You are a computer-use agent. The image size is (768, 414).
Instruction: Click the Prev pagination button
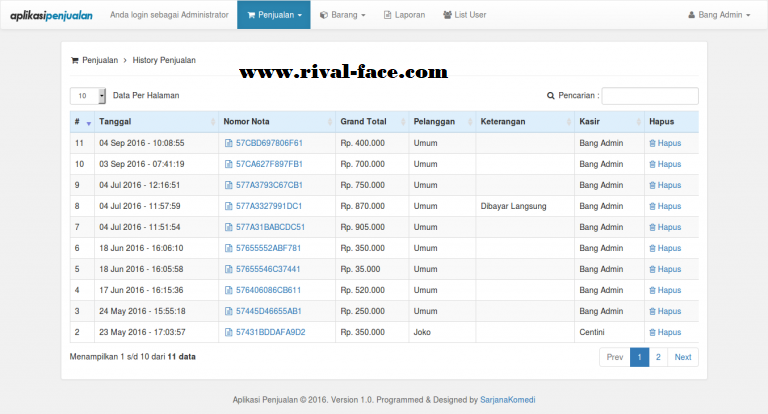(x=615, y=357)
